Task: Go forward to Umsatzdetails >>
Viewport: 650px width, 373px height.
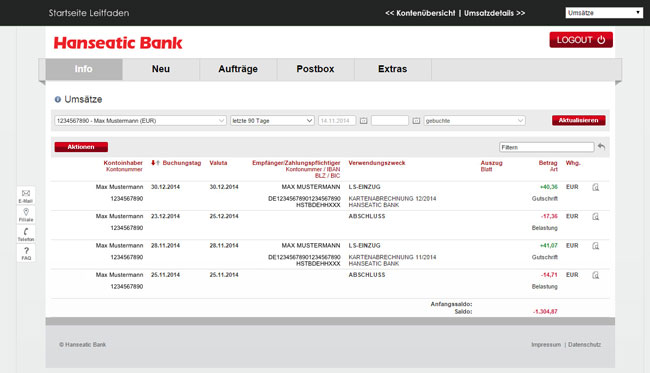Action: point(495,13)
